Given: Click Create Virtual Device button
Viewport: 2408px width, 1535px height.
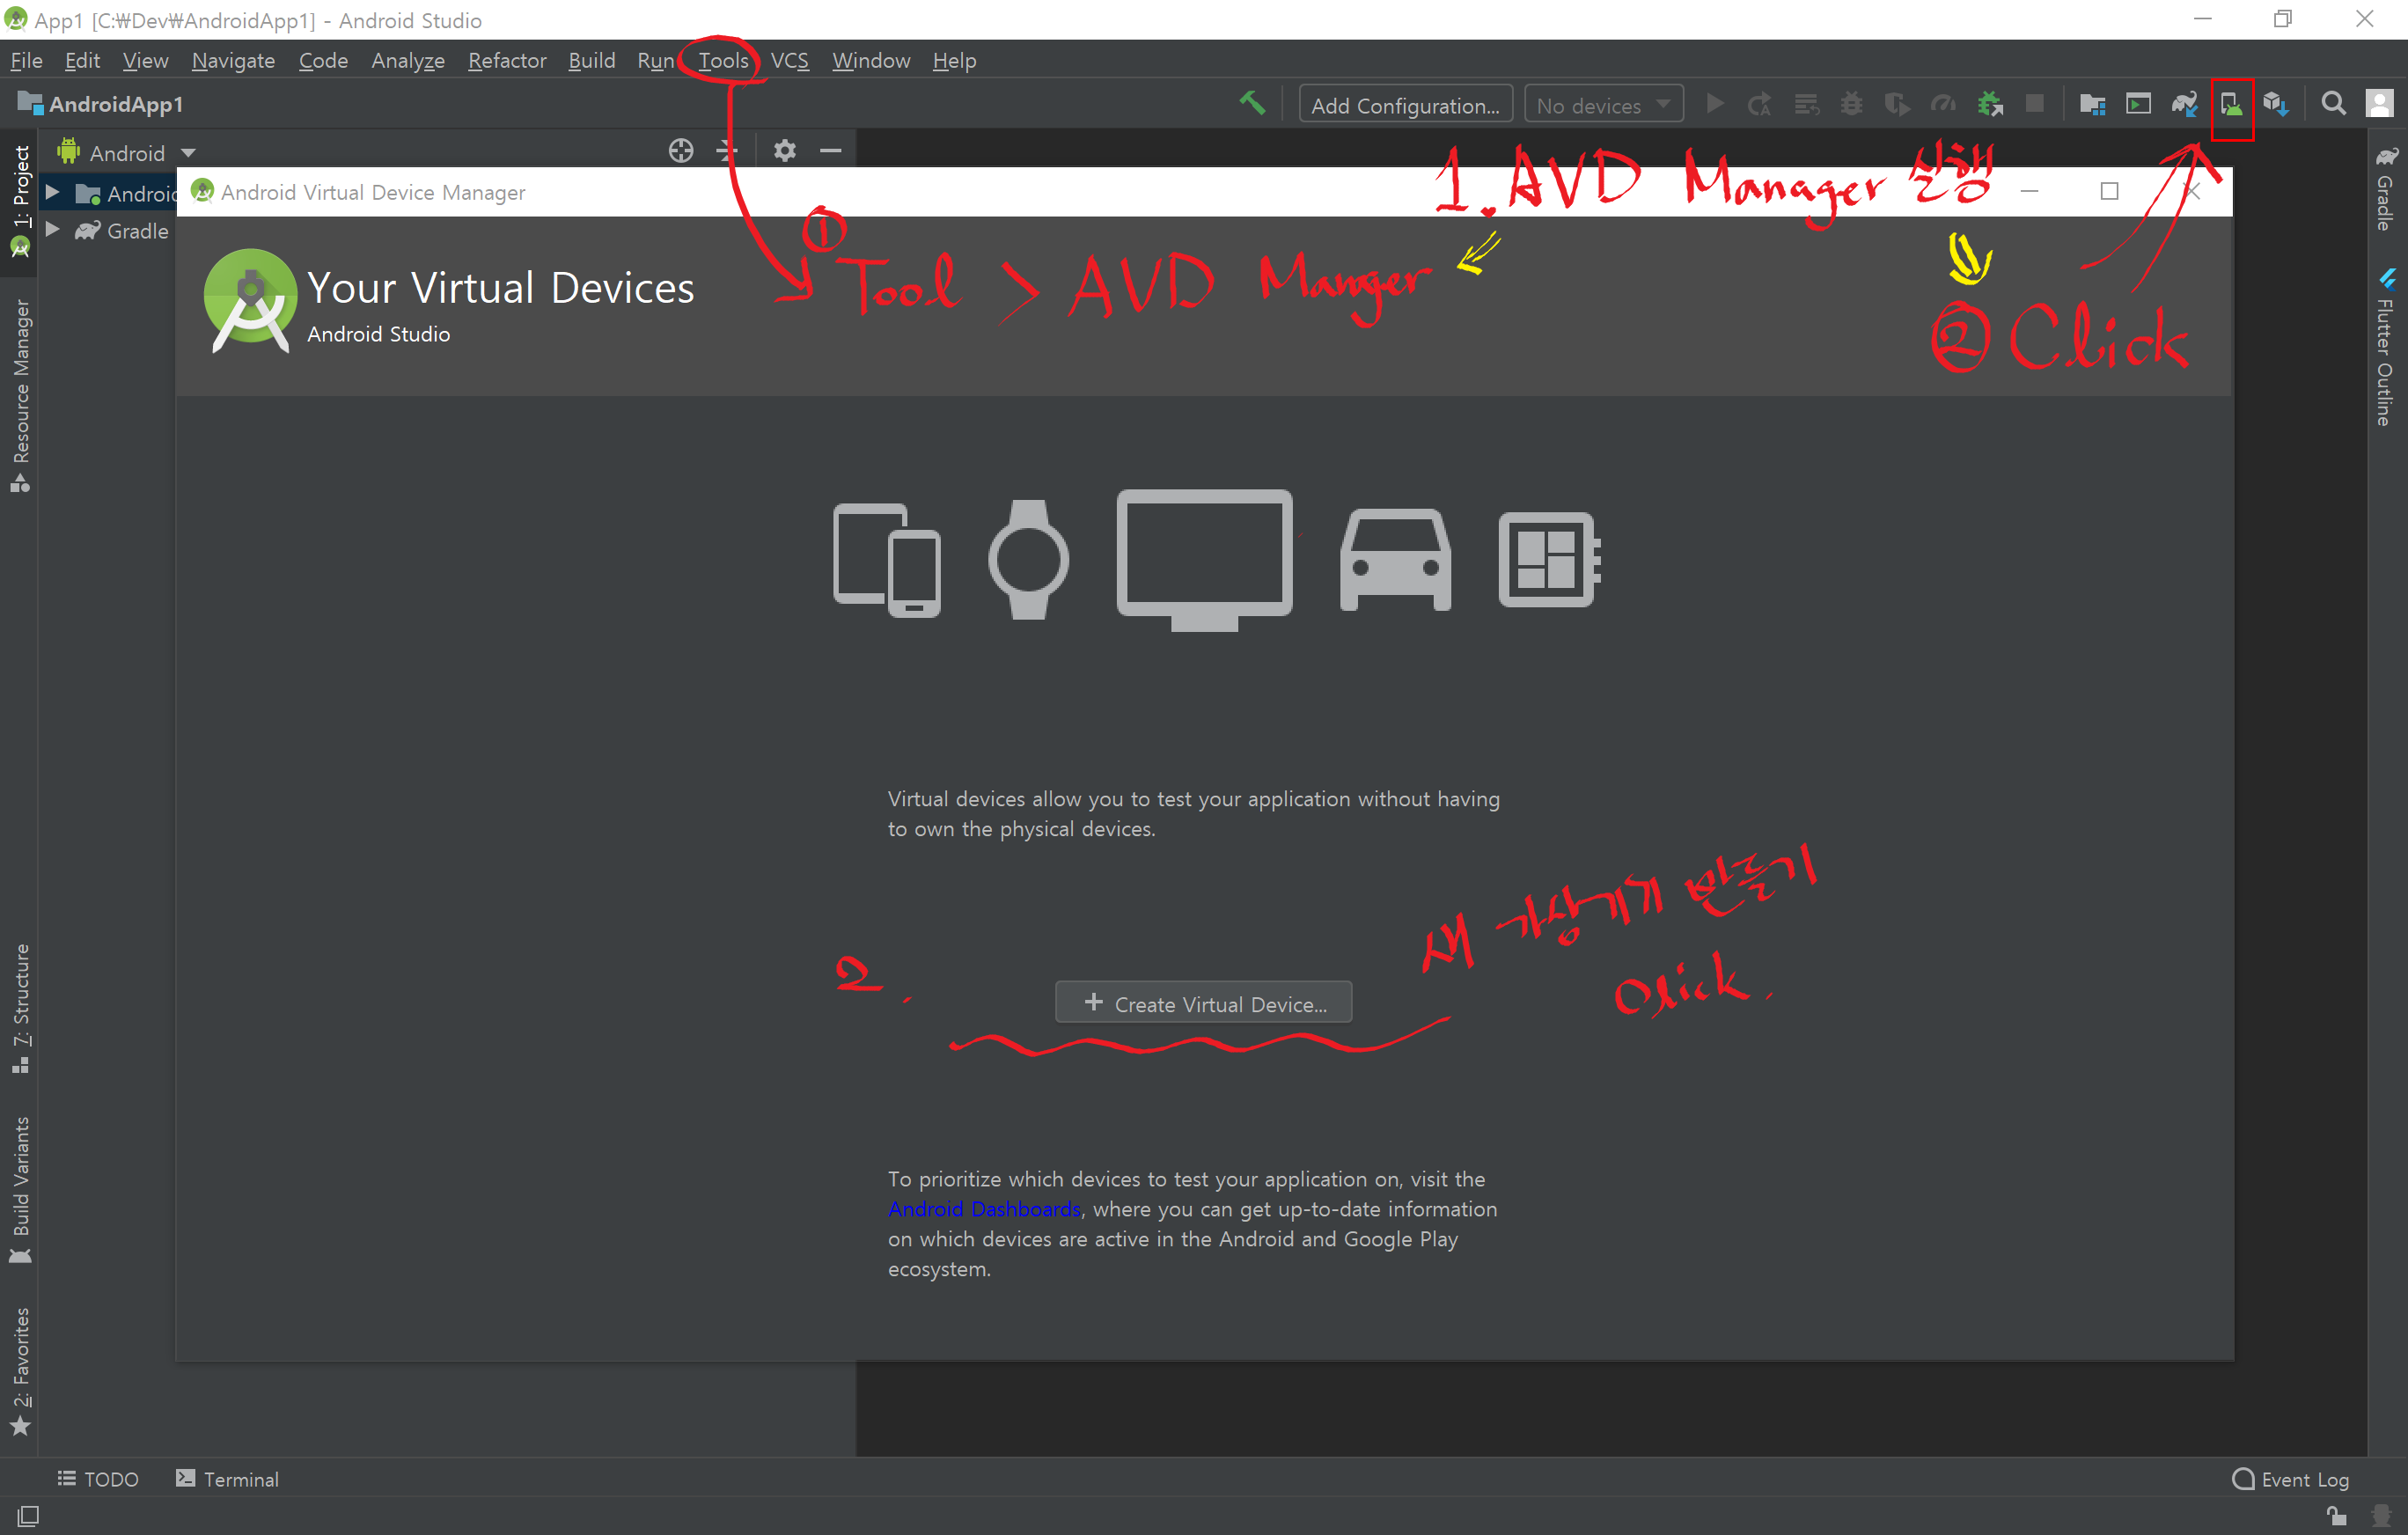Looking at the screenshot, I should point(1204,1003).
